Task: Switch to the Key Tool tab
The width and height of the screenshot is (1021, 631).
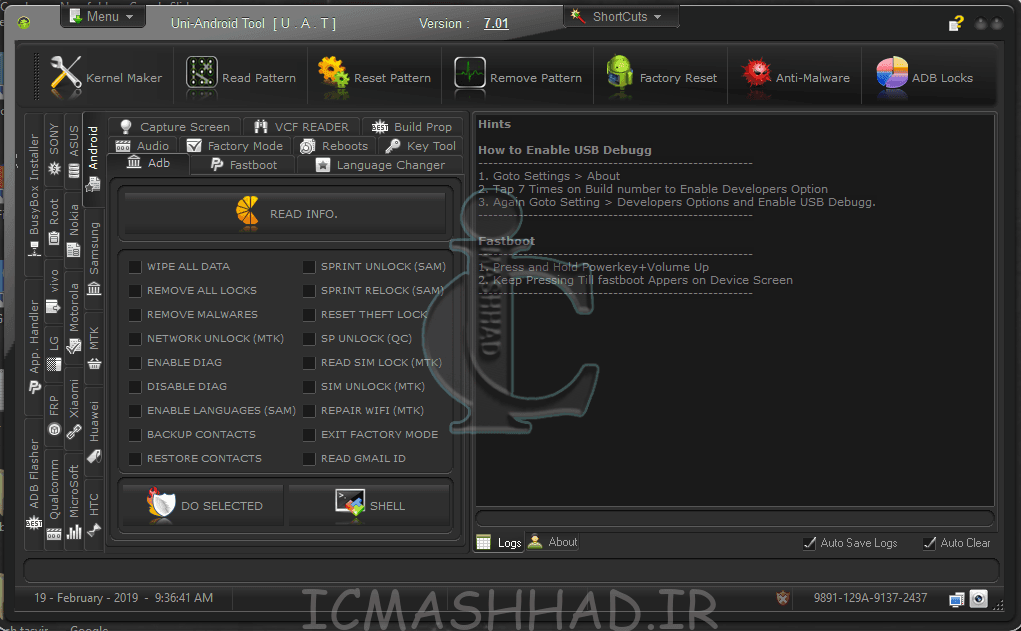Action: (420, 146)
